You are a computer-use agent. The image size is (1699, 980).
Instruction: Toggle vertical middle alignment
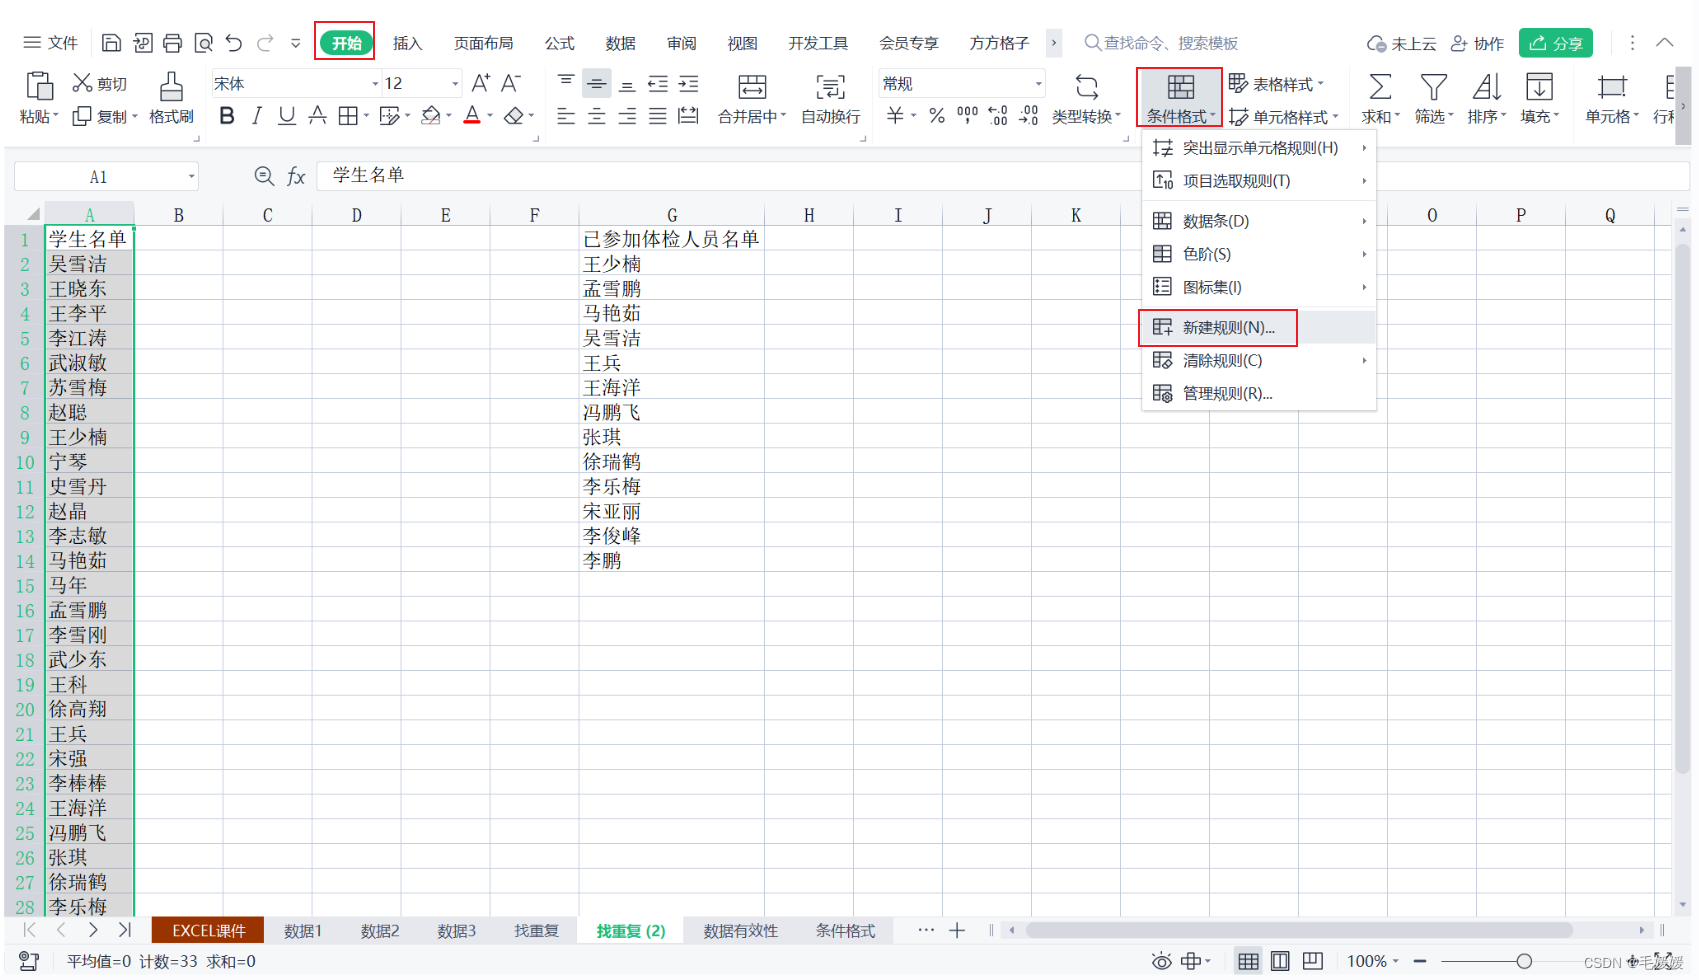tap(597, 84)
